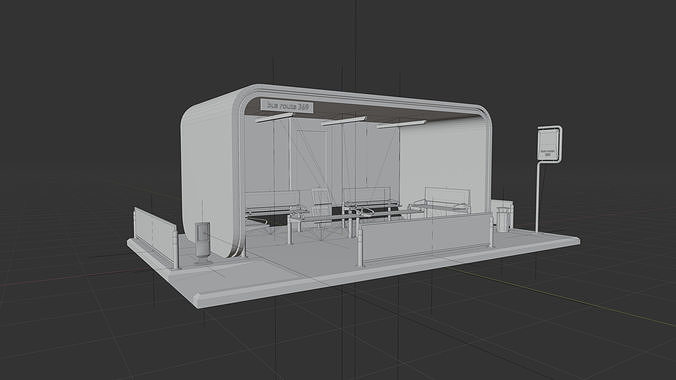The width and height of the screenshot is (676, 380).
Task: Select the "bus route 369" sign text
Action: [x=287, y=106]
